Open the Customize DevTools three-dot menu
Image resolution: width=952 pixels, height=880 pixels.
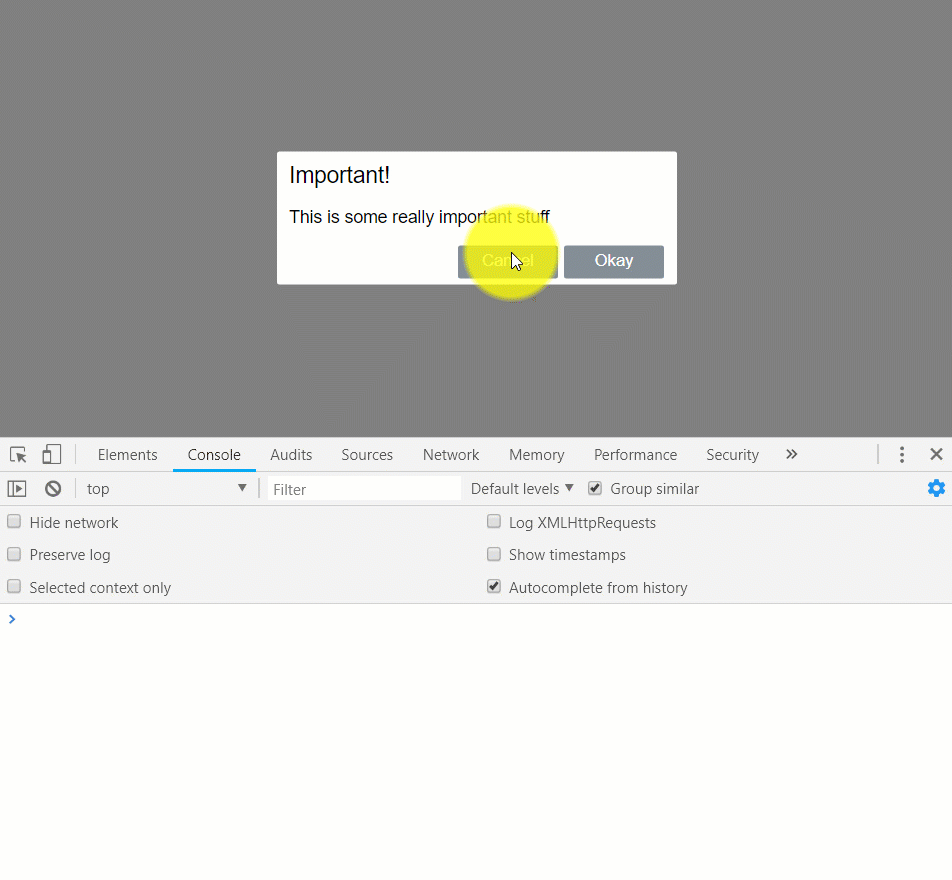(x=901, y=454)
